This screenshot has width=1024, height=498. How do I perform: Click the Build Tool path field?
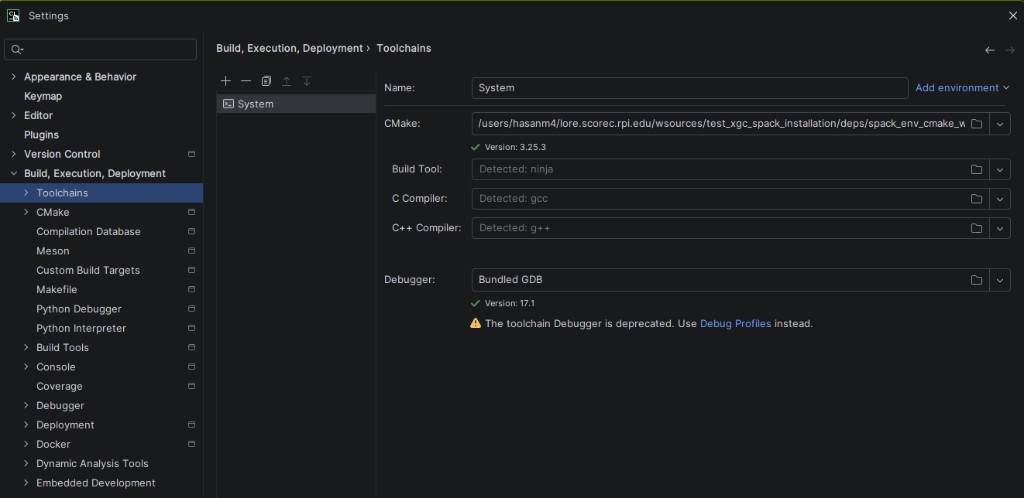pos(720,169)
